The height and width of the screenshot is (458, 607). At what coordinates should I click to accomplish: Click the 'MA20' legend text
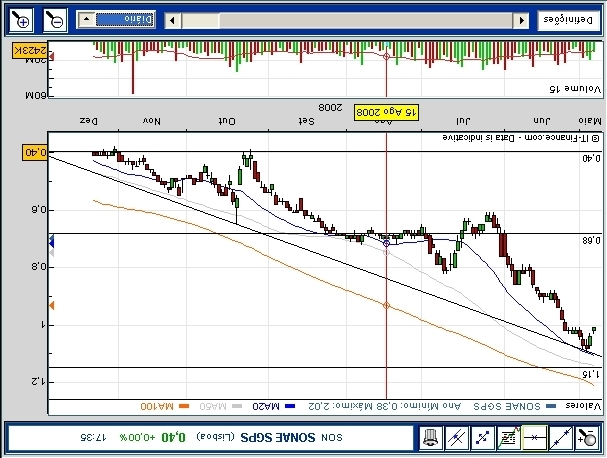(266, 406)
